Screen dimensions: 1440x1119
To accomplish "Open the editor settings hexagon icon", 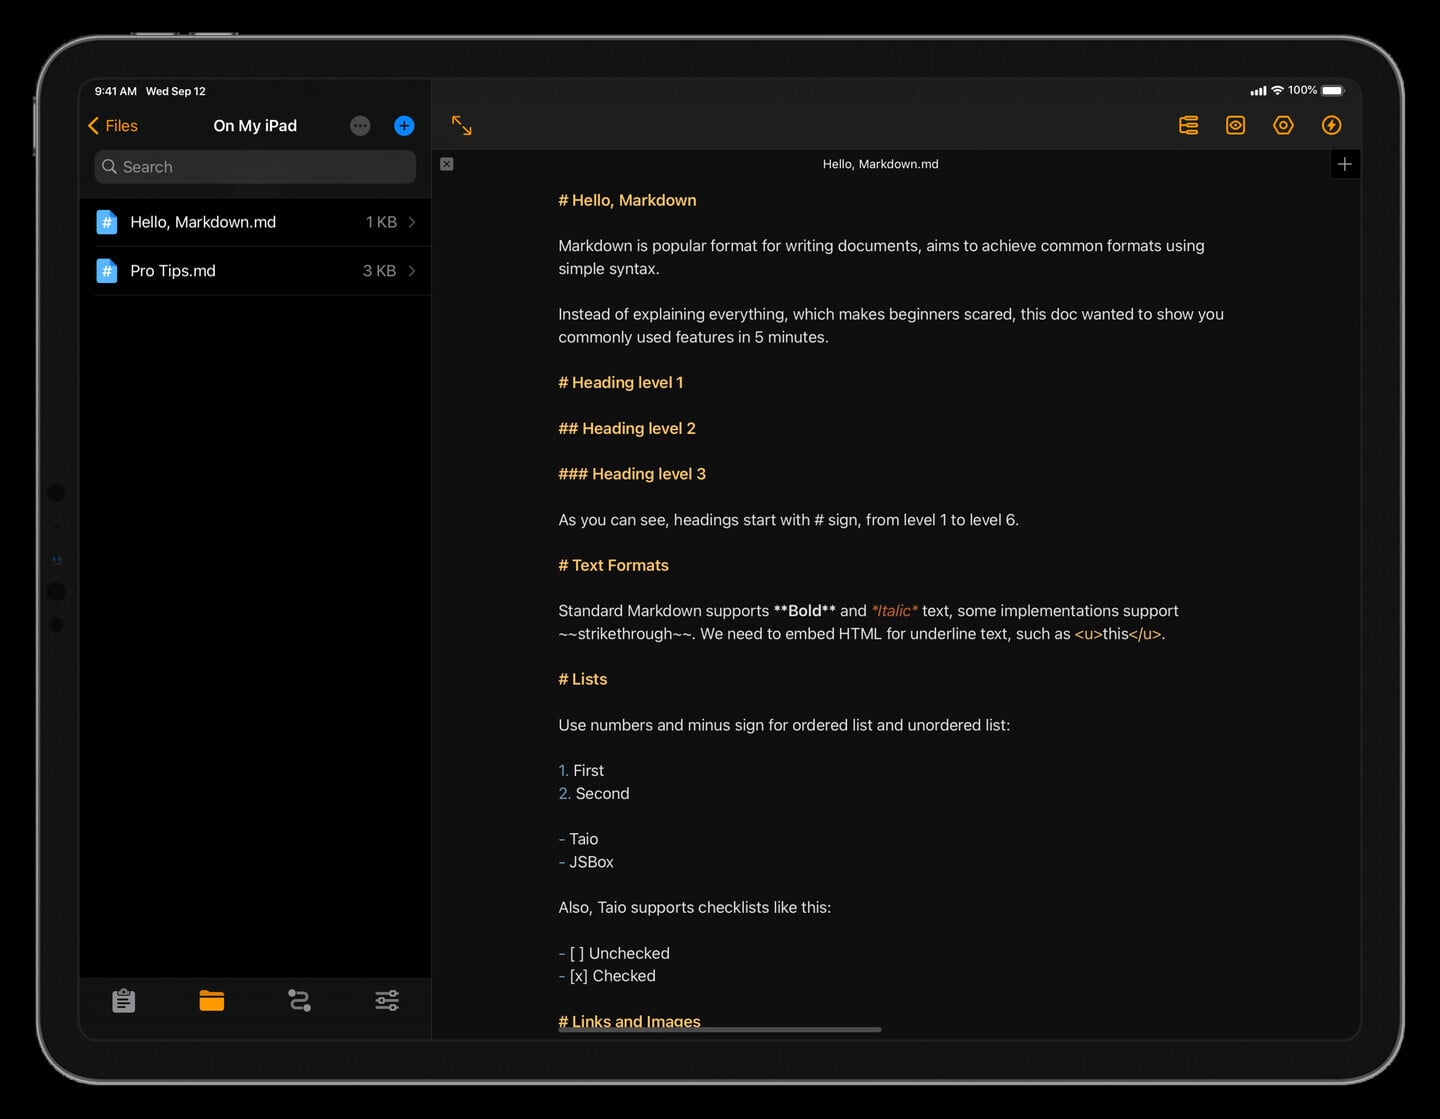I will click(x=1283, y=125).
